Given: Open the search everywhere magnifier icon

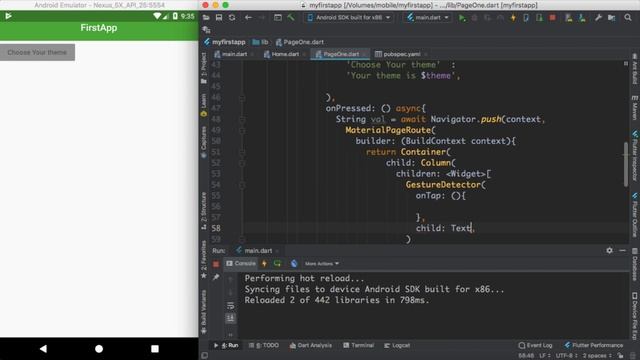Looking at the screenshot, I should [x=628, y=18].
